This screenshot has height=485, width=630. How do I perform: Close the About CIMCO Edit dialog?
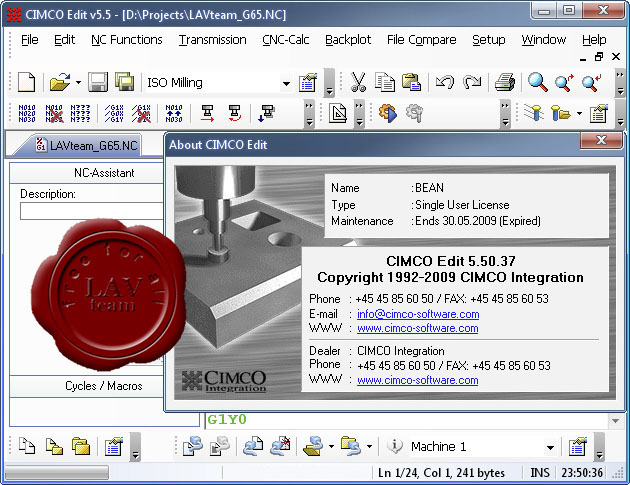601,140
